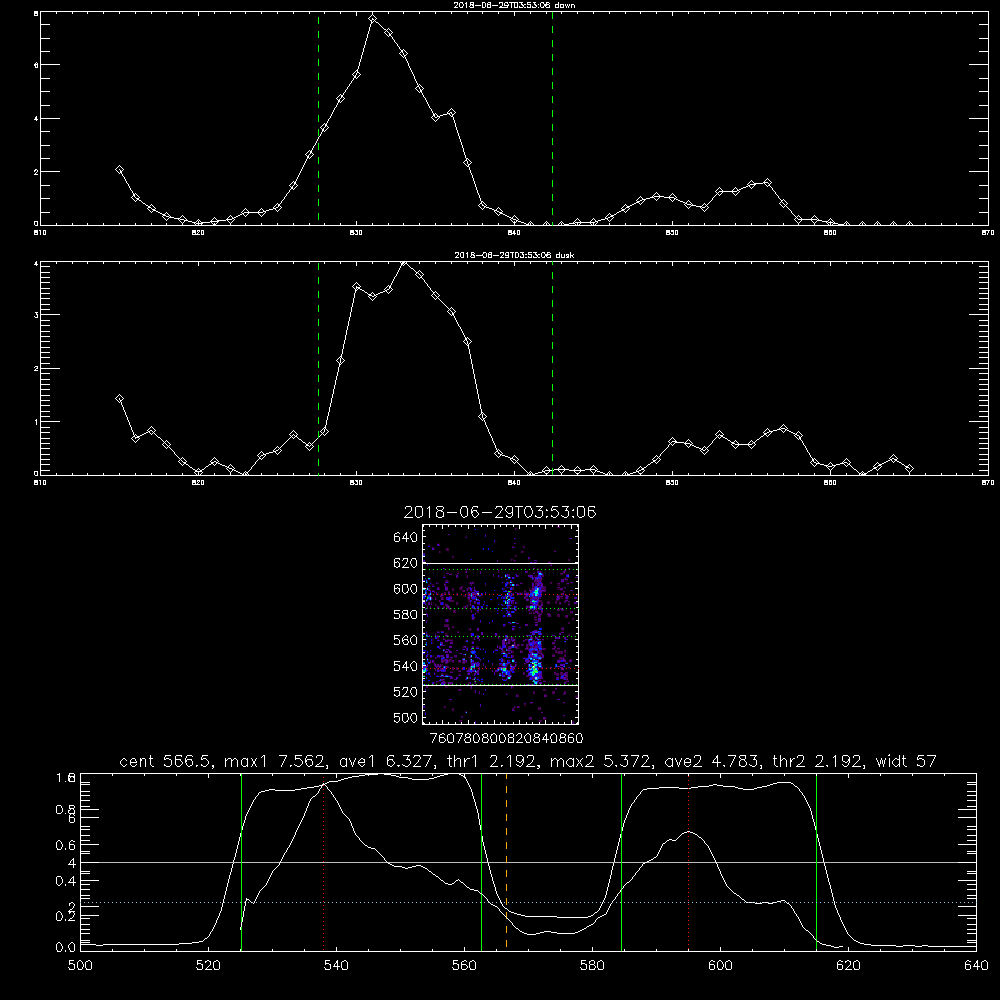Click the solid green line near 585 in the bottom plot
Screen dimensions: 1000x1000
point(621,861)
